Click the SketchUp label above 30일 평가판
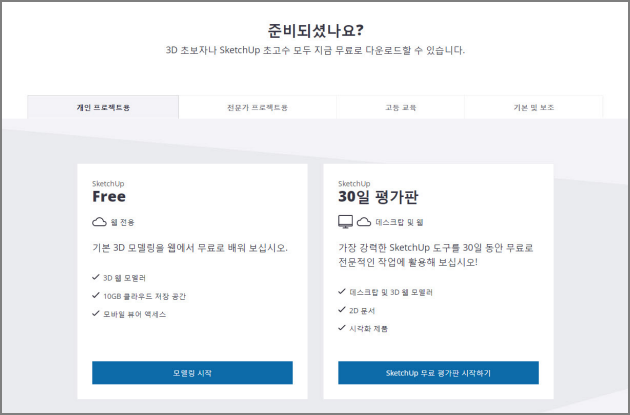This screenshot has height=415, width=630. (x=354, y=184)
